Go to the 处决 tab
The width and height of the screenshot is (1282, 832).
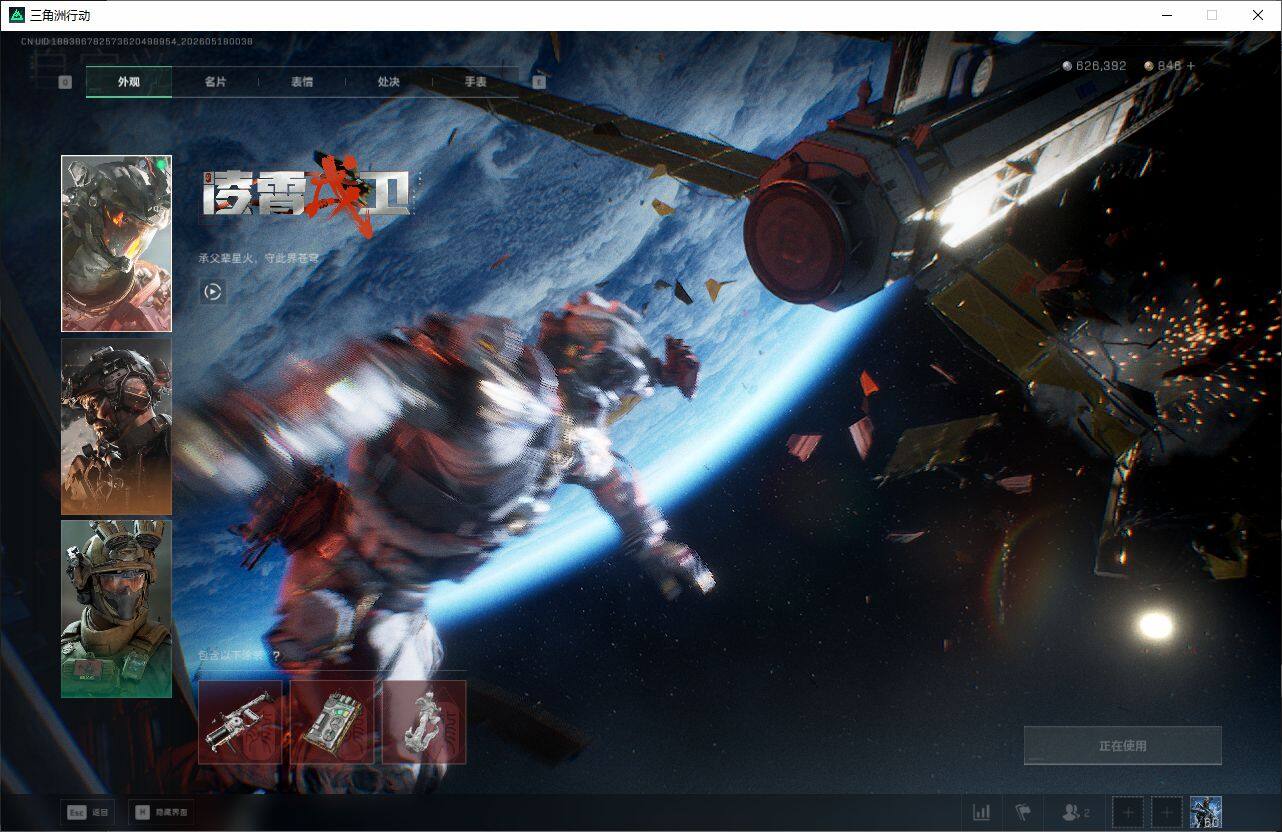(x=389, y=82)
